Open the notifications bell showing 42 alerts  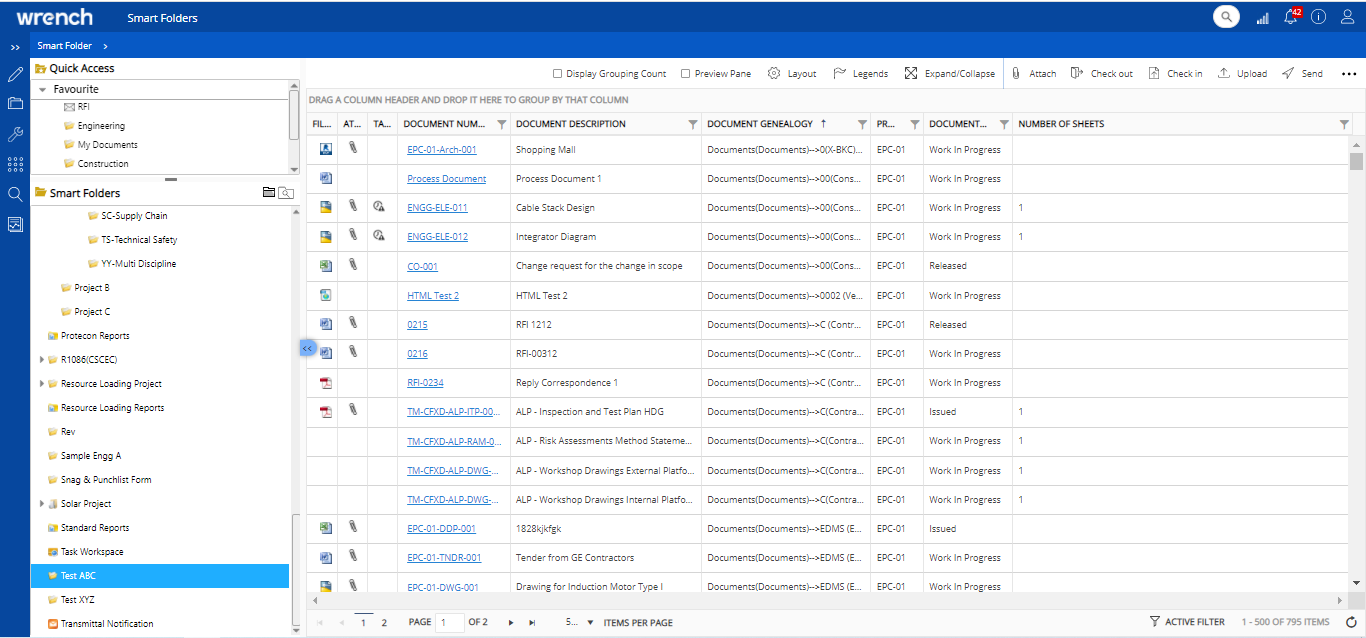(x=1290, y=17)
